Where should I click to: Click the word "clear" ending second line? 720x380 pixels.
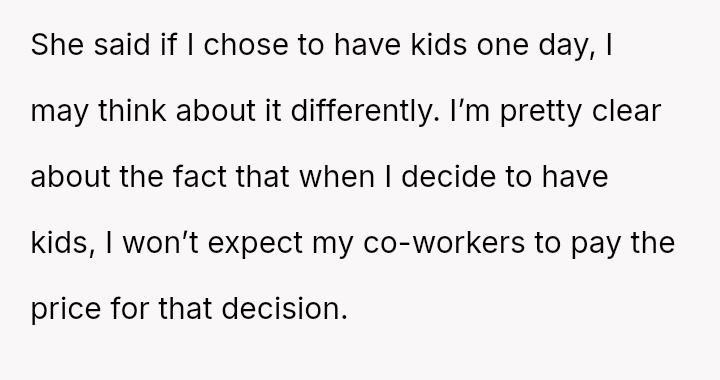click(x=626, y=111)
